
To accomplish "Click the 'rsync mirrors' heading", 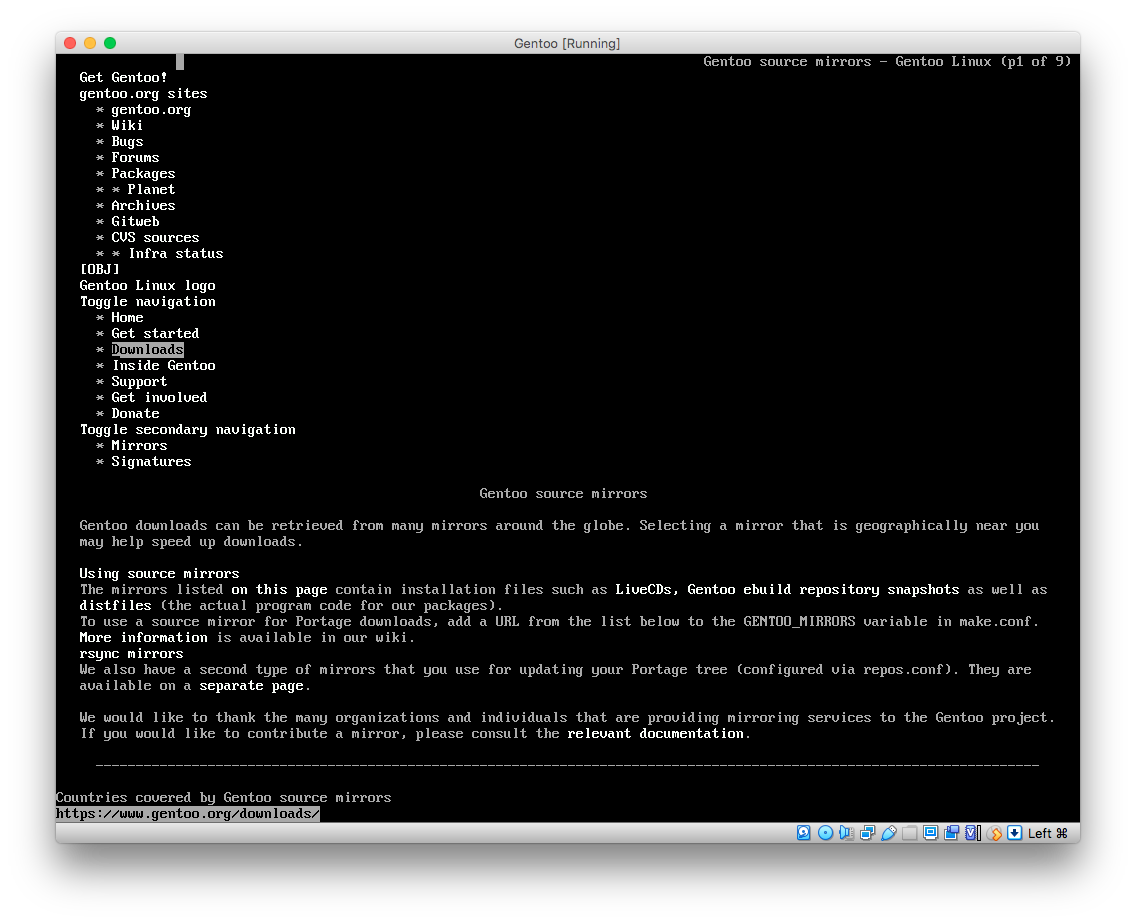I will pos(131,653).
